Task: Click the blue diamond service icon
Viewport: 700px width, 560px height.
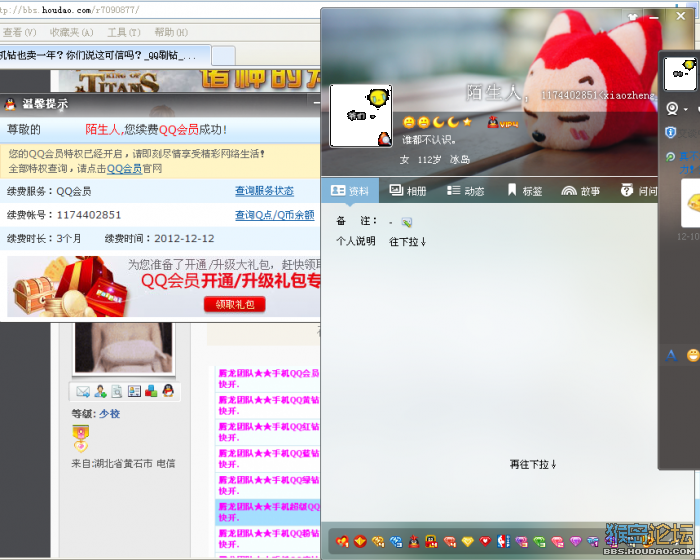Action: pyautogui.click(x=396, y=542)
